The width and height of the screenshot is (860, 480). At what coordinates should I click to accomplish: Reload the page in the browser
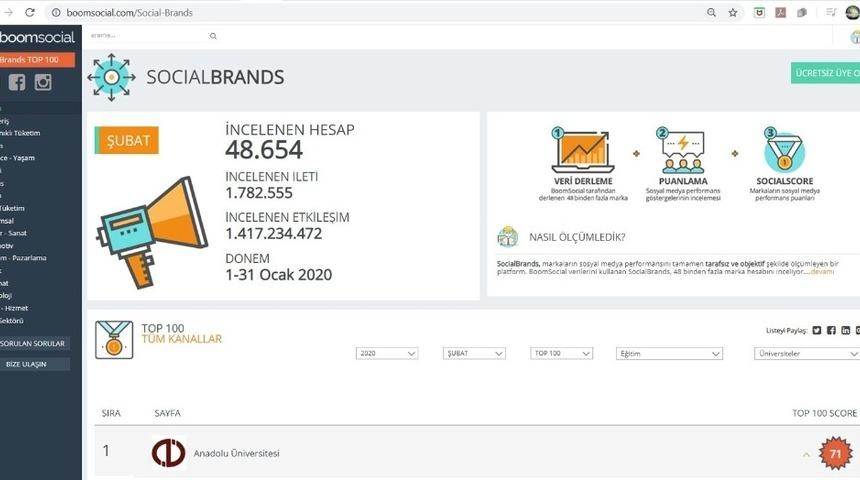click(29, 12)
